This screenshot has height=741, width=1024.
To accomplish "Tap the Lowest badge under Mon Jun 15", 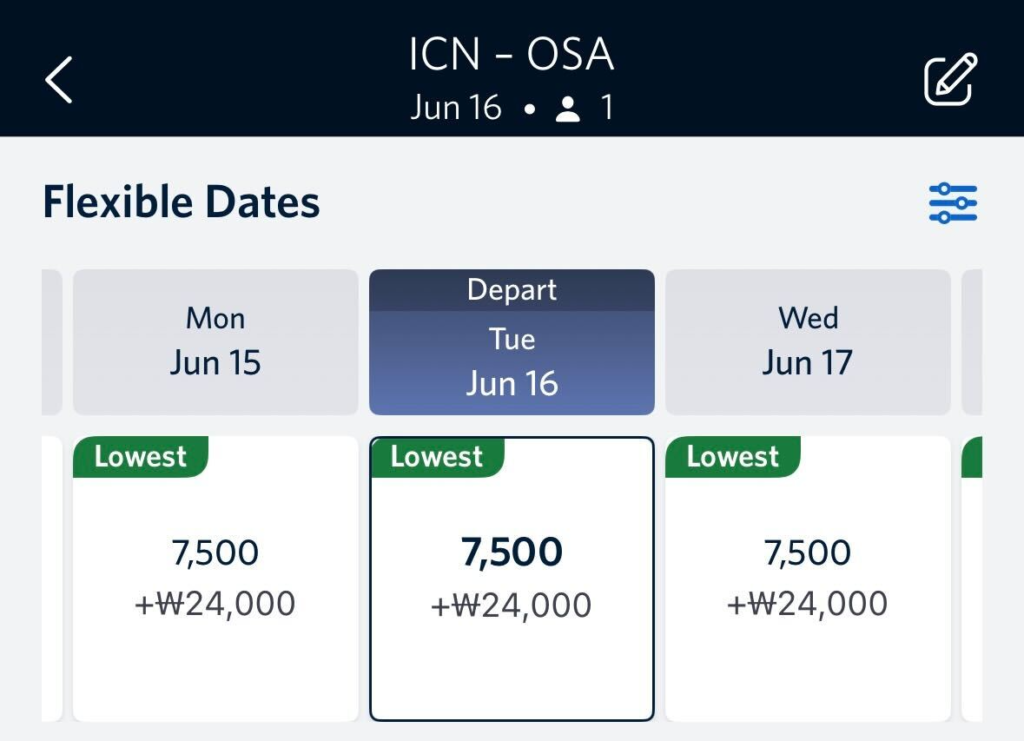I will tap(140, 457).
